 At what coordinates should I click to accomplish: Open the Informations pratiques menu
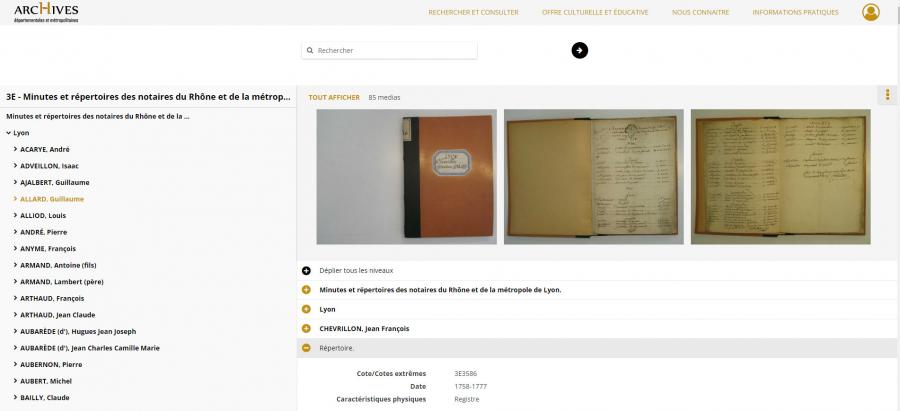click(795, 12)
